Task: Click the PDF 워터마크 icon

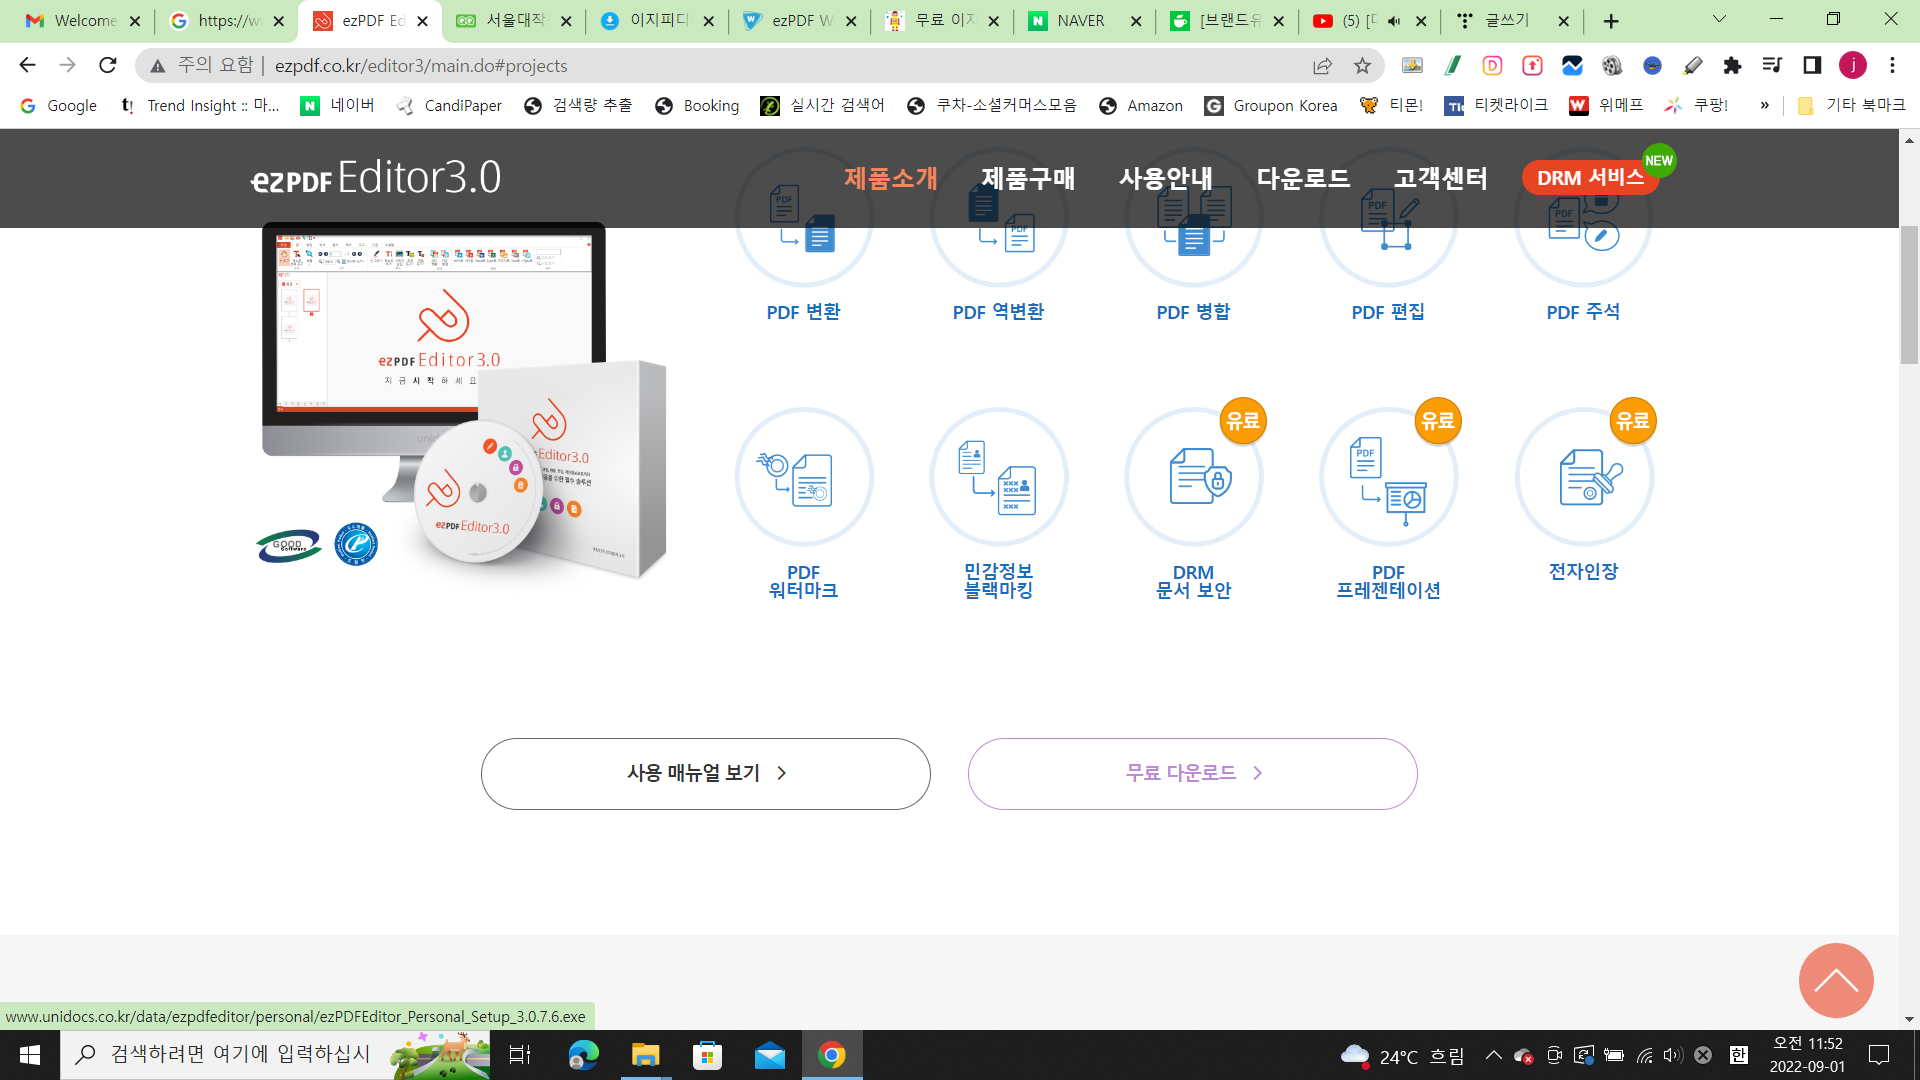Action: pyautogui.click(x=803, y=477)
